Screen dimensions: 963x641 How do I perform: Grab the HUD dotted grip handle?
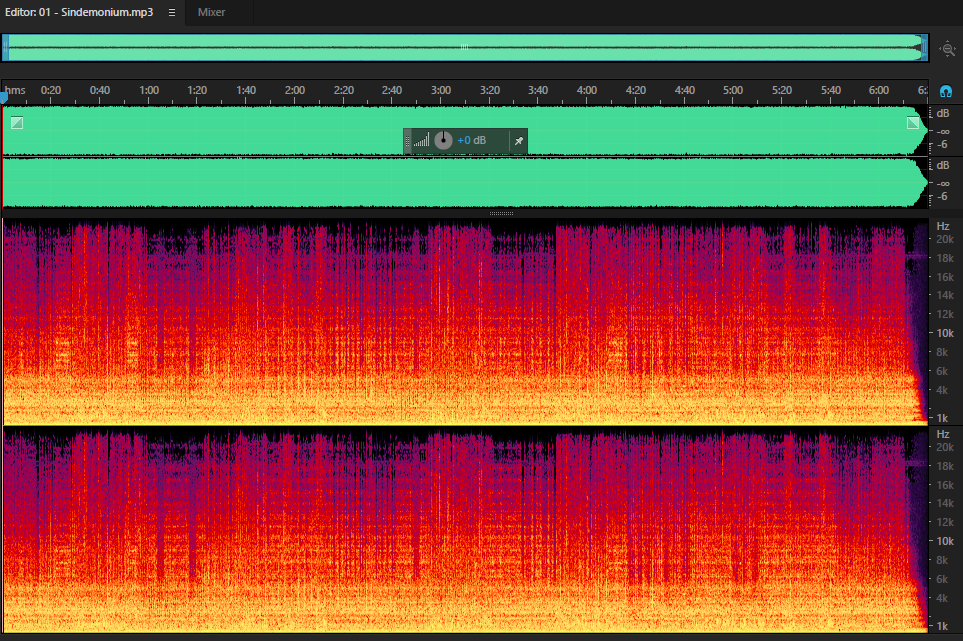[407, 141]
